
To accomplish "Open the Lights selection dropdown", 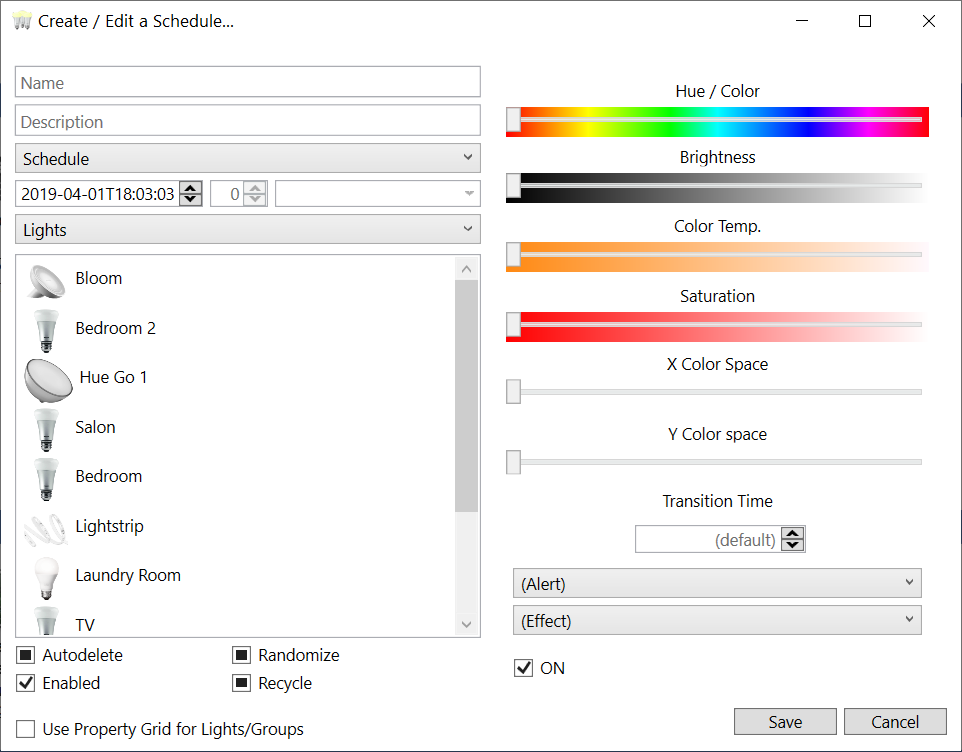I will pos(248,229).
